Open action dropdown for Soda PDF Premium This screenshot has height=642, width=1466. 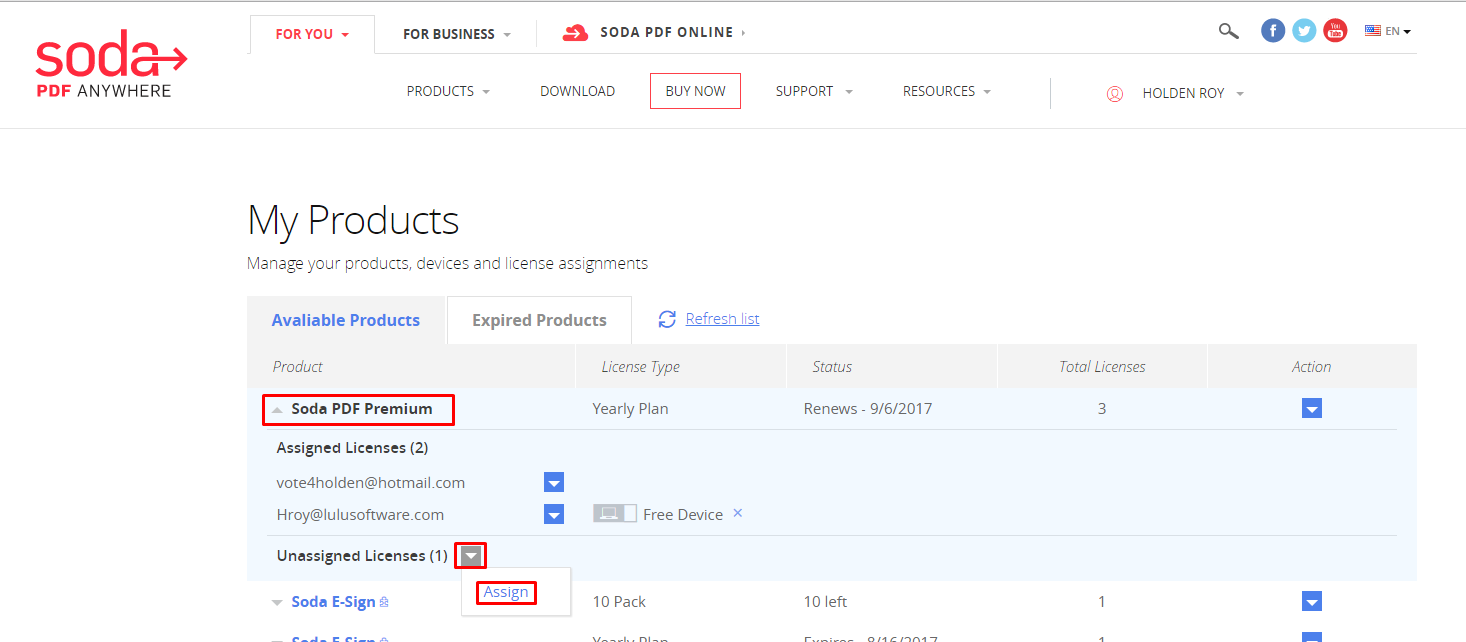click(1312, 408)
